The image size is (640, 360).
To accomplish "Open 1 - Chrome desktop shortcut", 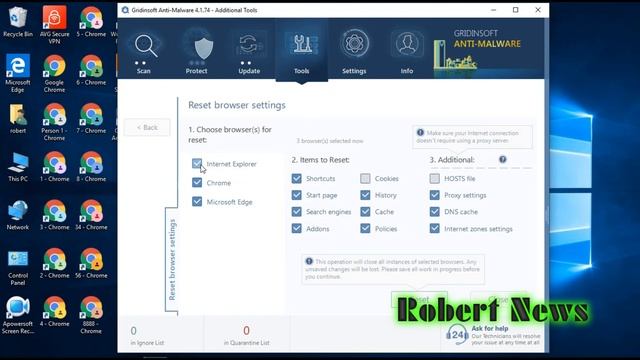I will [54, 167].
